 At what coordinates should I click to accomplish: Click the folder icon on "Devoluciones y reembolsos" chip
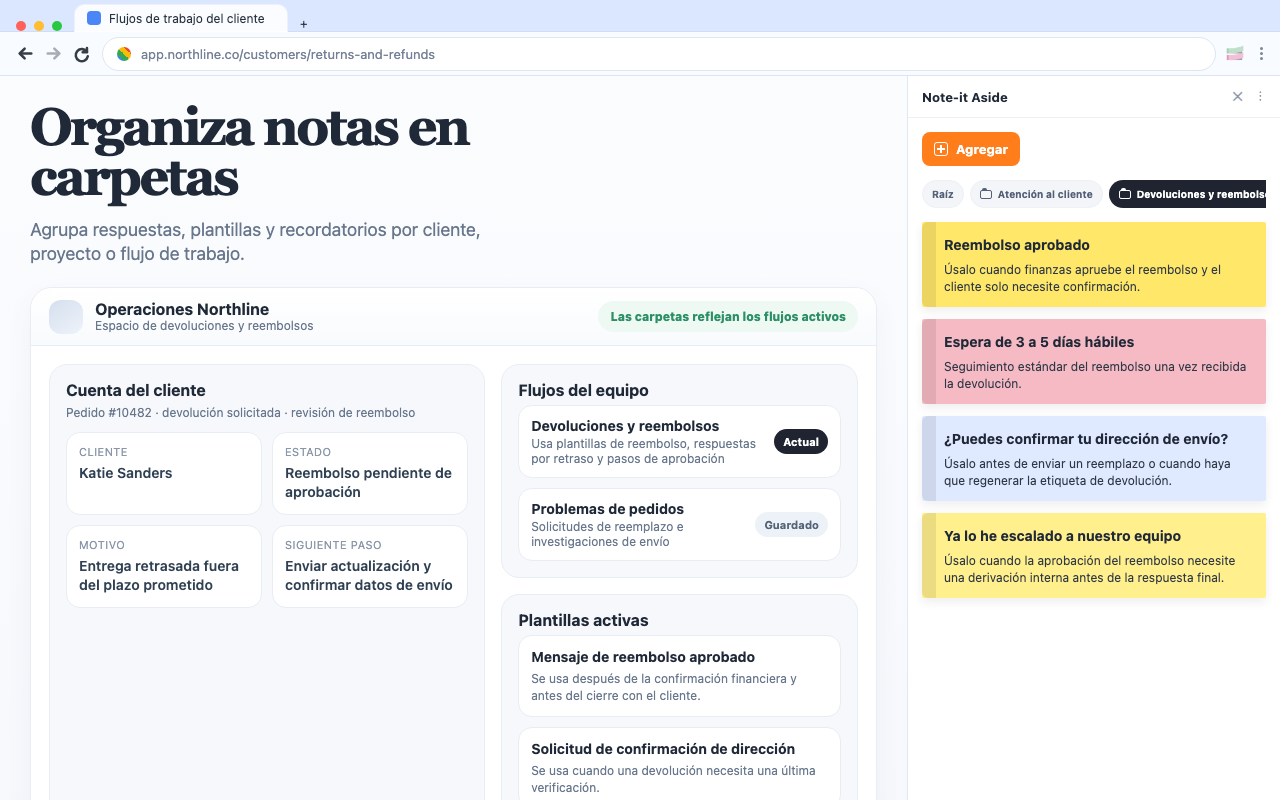click(1124, 194)
